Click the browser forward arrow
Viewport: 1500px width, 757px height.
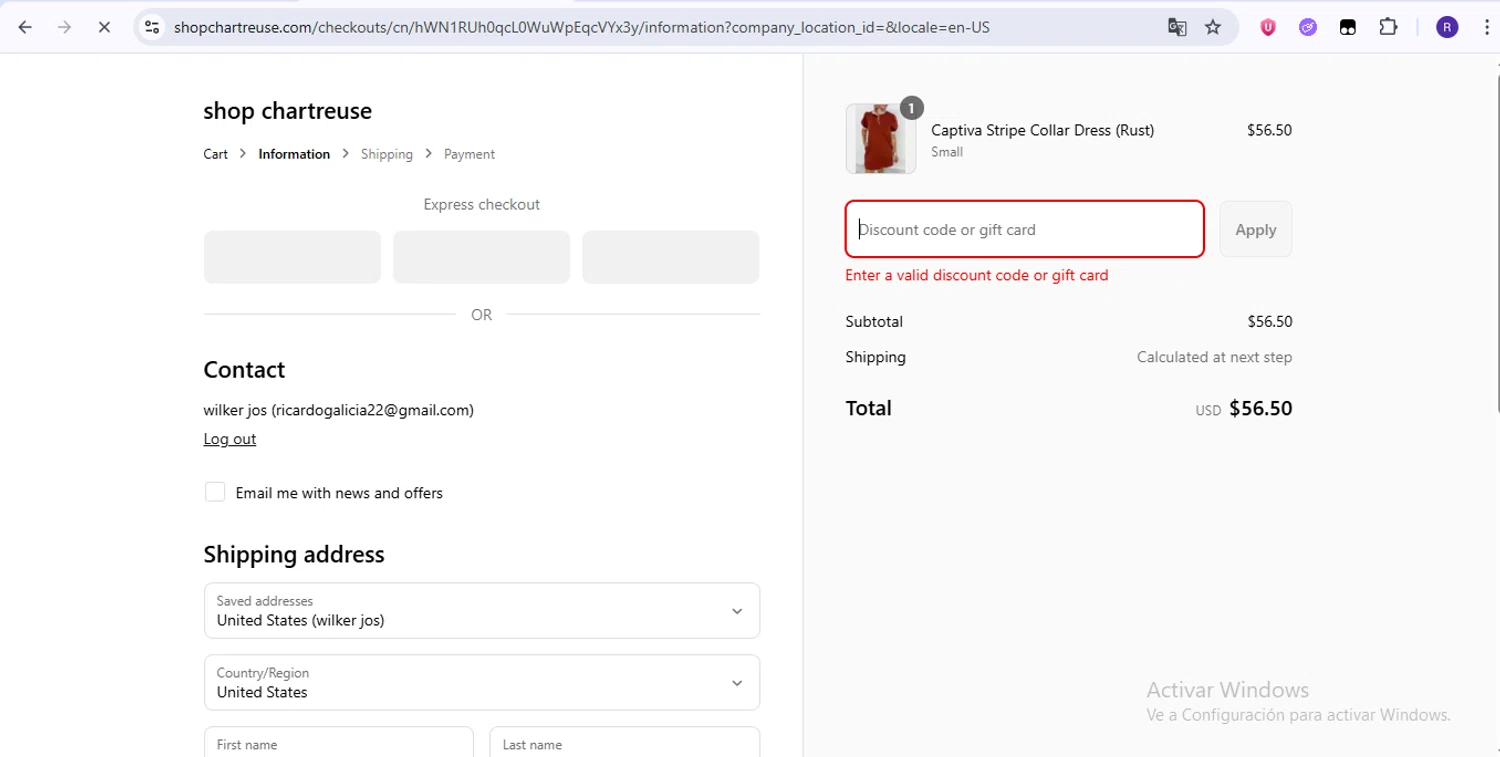coord(64,27)
